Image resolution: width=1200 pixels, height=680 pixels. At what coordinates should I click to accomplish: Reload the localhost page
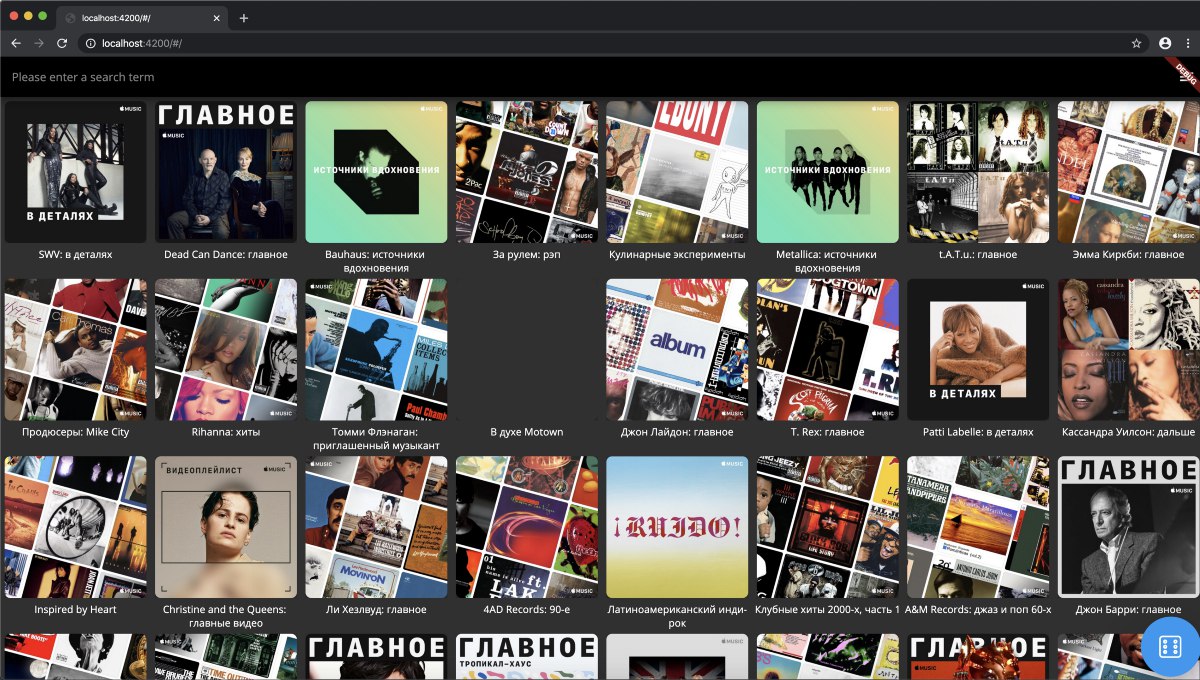tap(62, 44)
